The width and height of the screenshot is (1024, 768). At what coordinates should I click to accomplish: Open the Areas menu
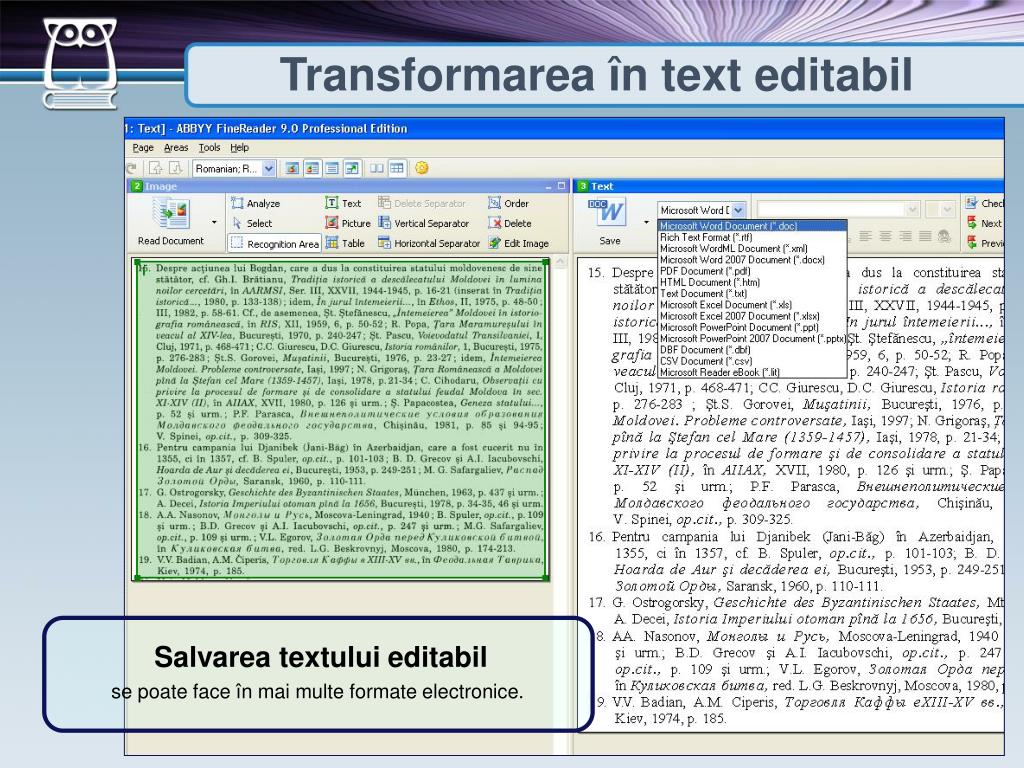(176, 148)
